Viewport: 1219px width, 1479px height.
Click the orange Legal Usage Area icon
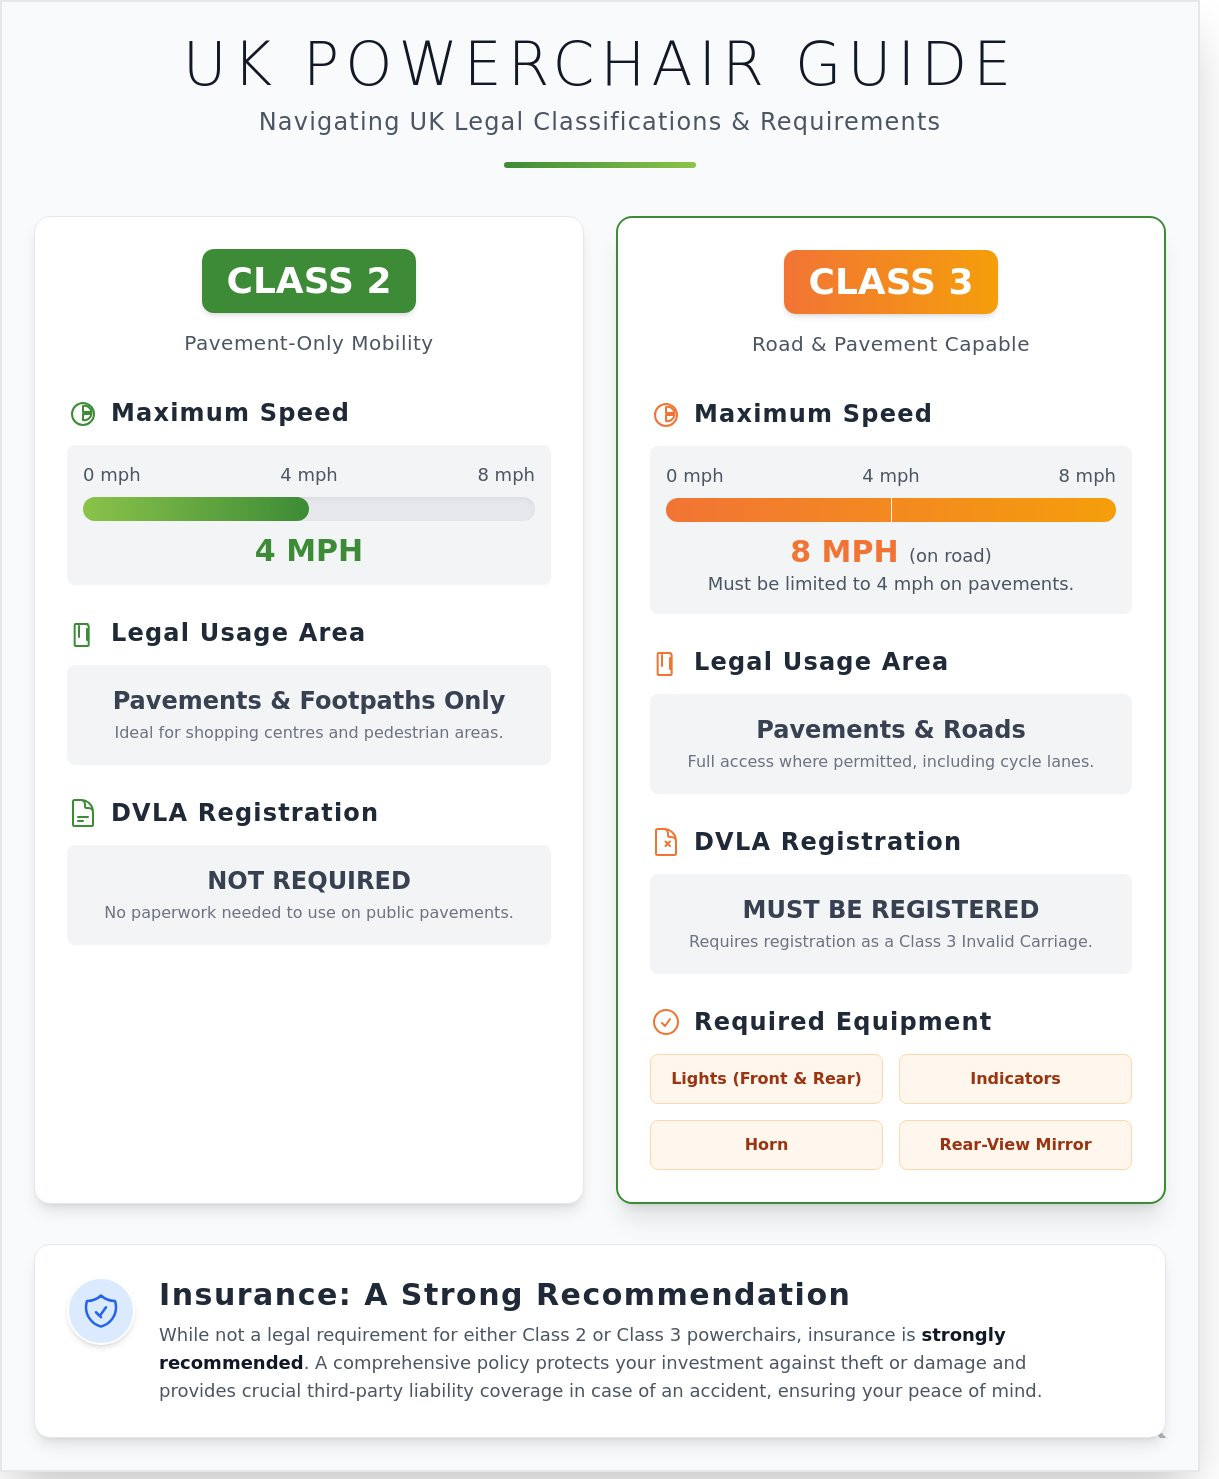666,663
